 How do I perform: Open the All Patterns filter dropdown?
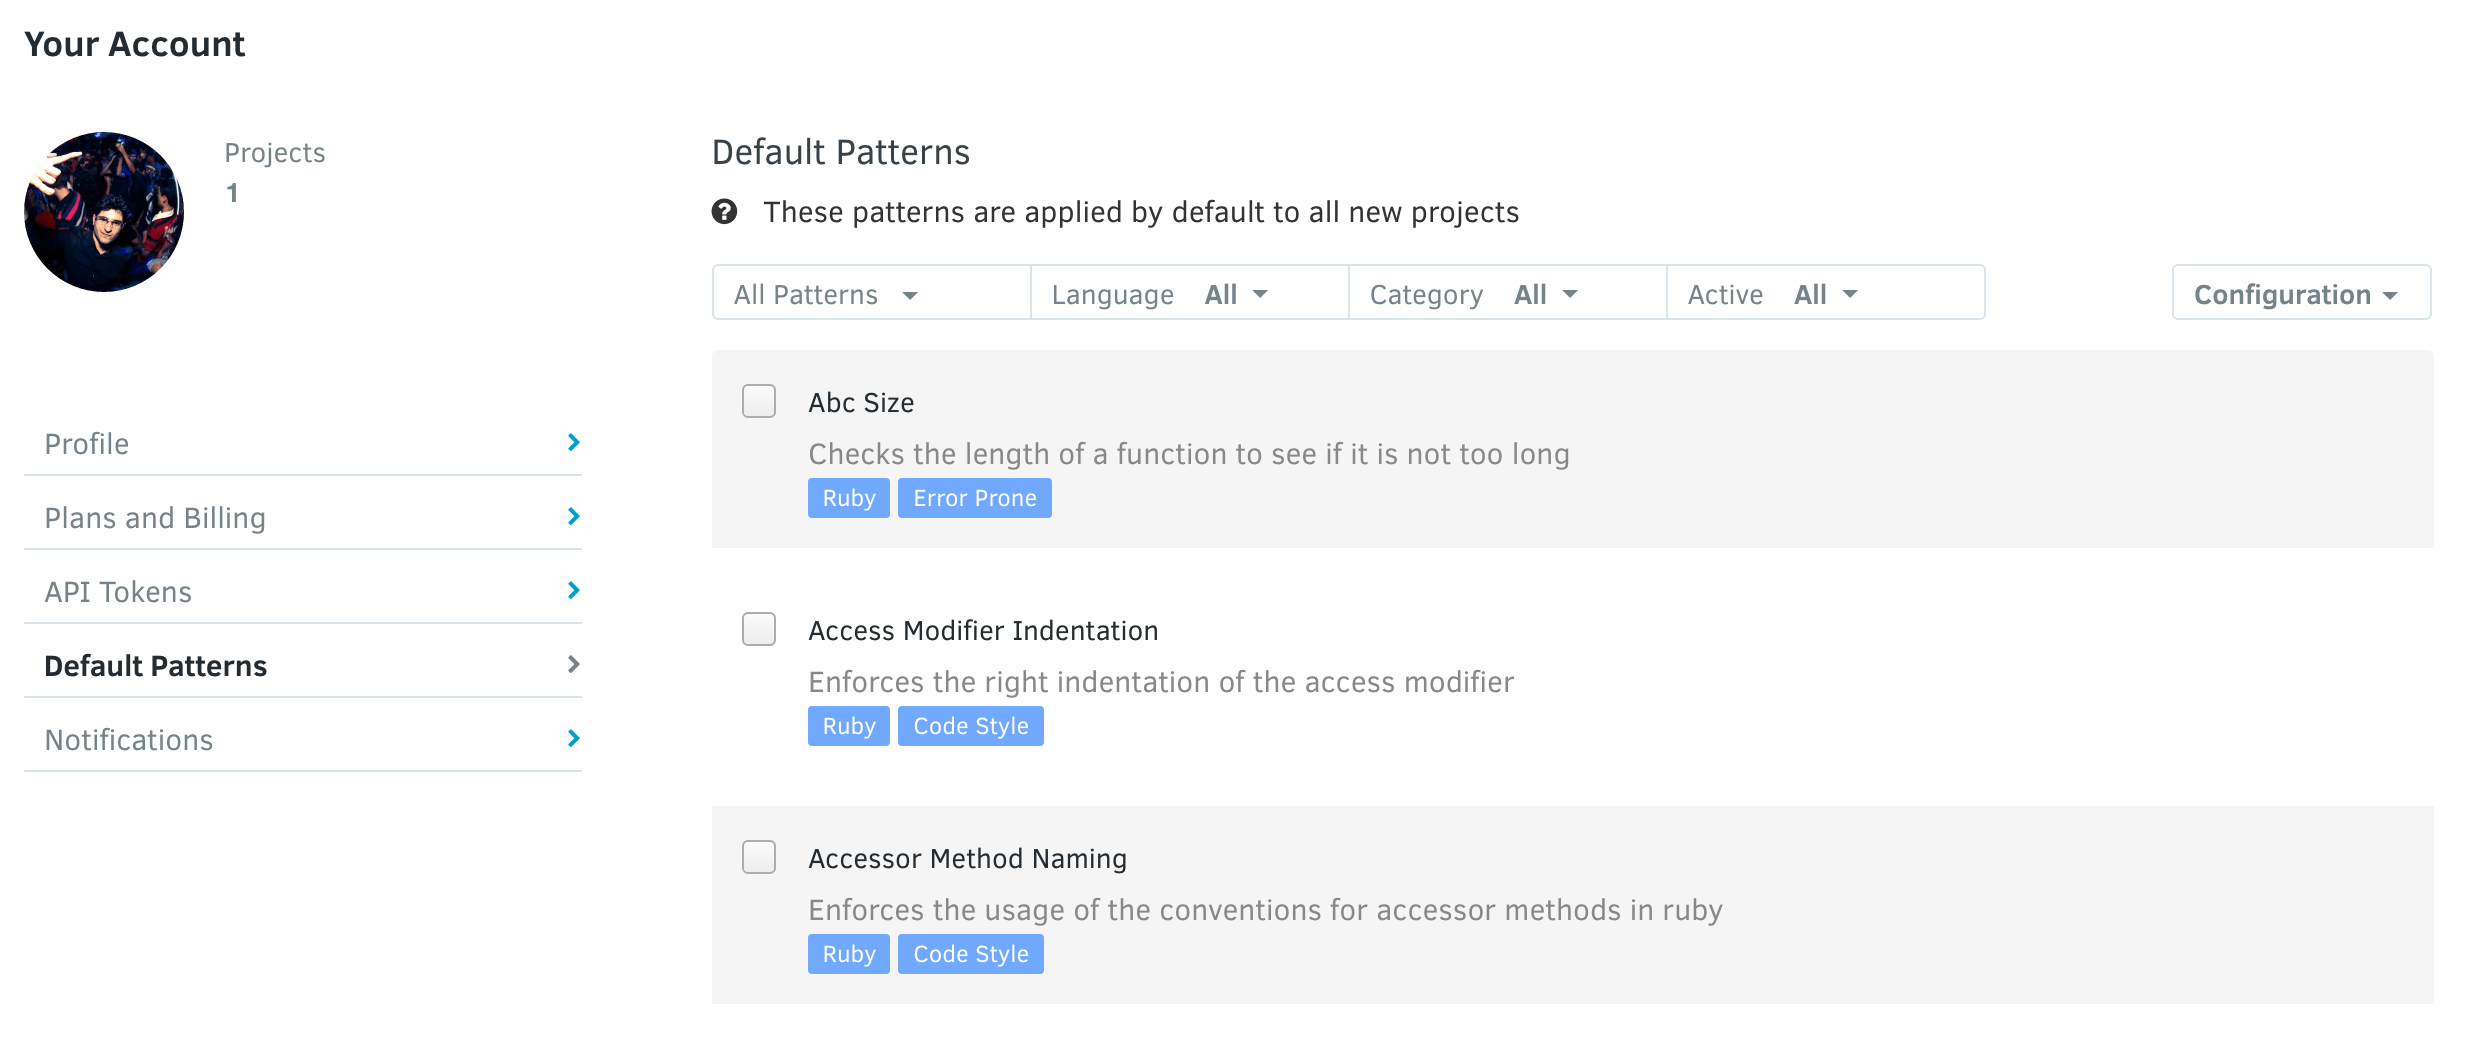coord(824,294)
